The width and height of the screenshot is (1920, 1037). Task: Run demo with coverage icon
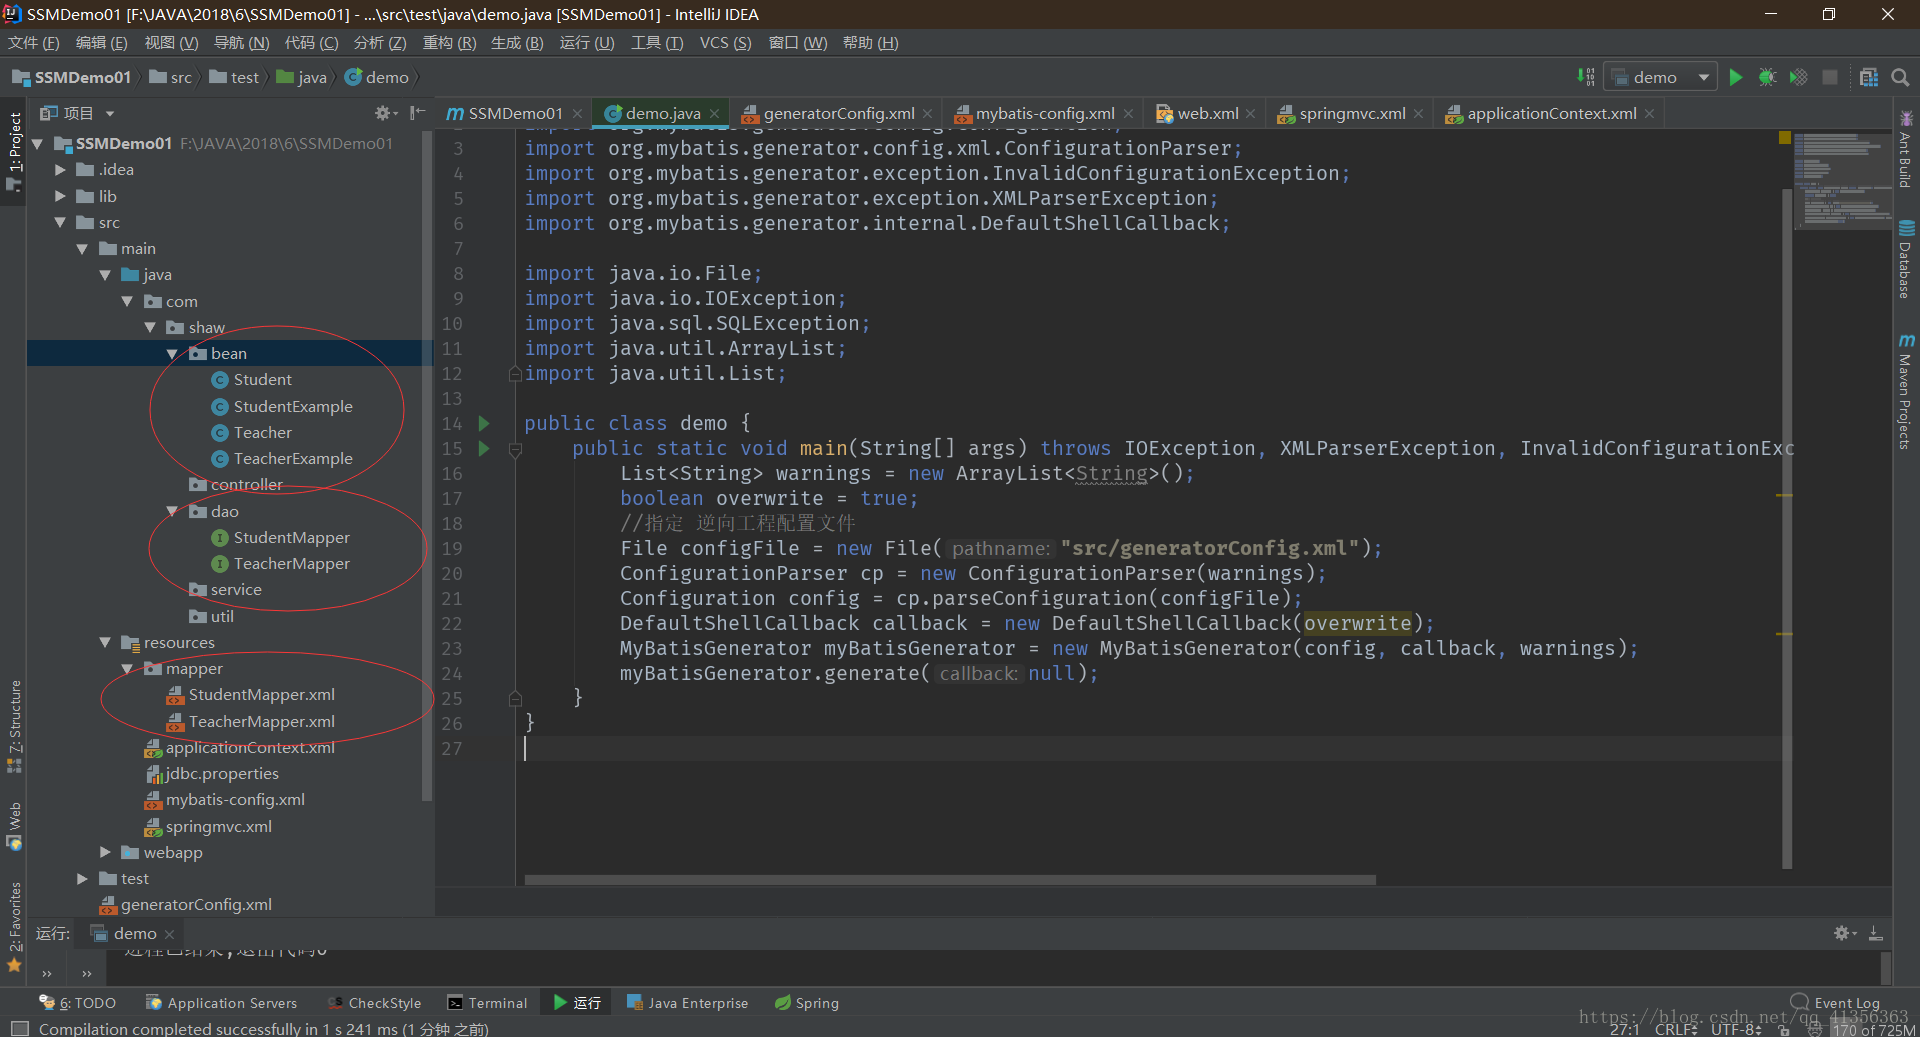(x=1798, y=77)
